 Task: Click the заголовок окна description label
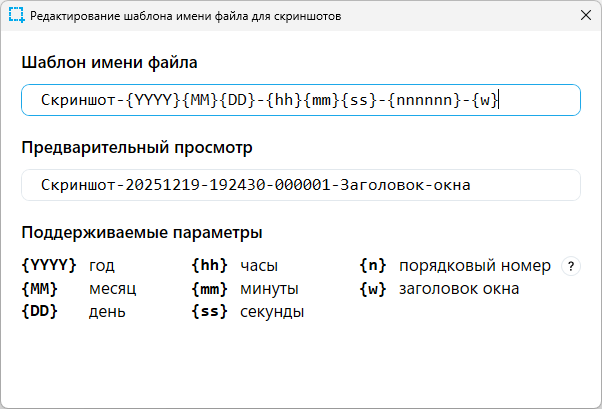click(x=459, y=289)
